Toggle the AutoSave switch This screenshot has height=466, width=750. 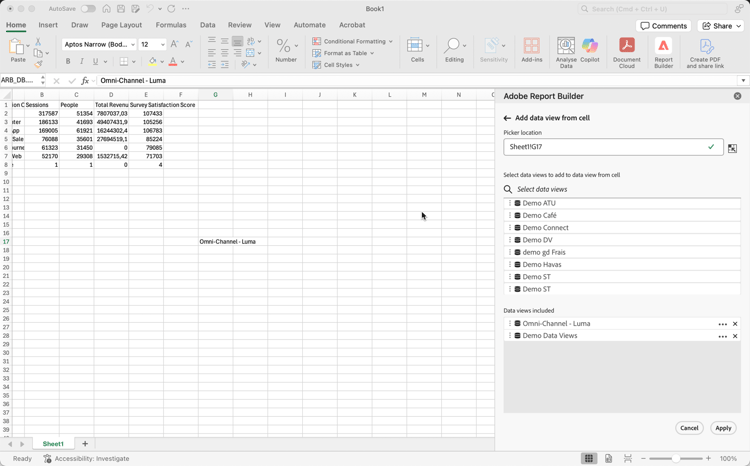pos(88,9)
